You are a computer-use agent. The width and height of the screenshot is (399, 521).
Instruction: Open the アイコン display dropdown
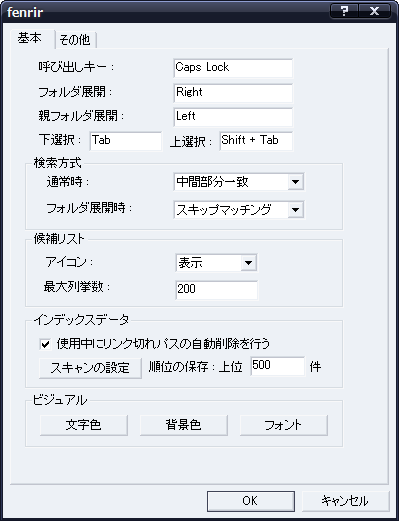coord(216,263)
